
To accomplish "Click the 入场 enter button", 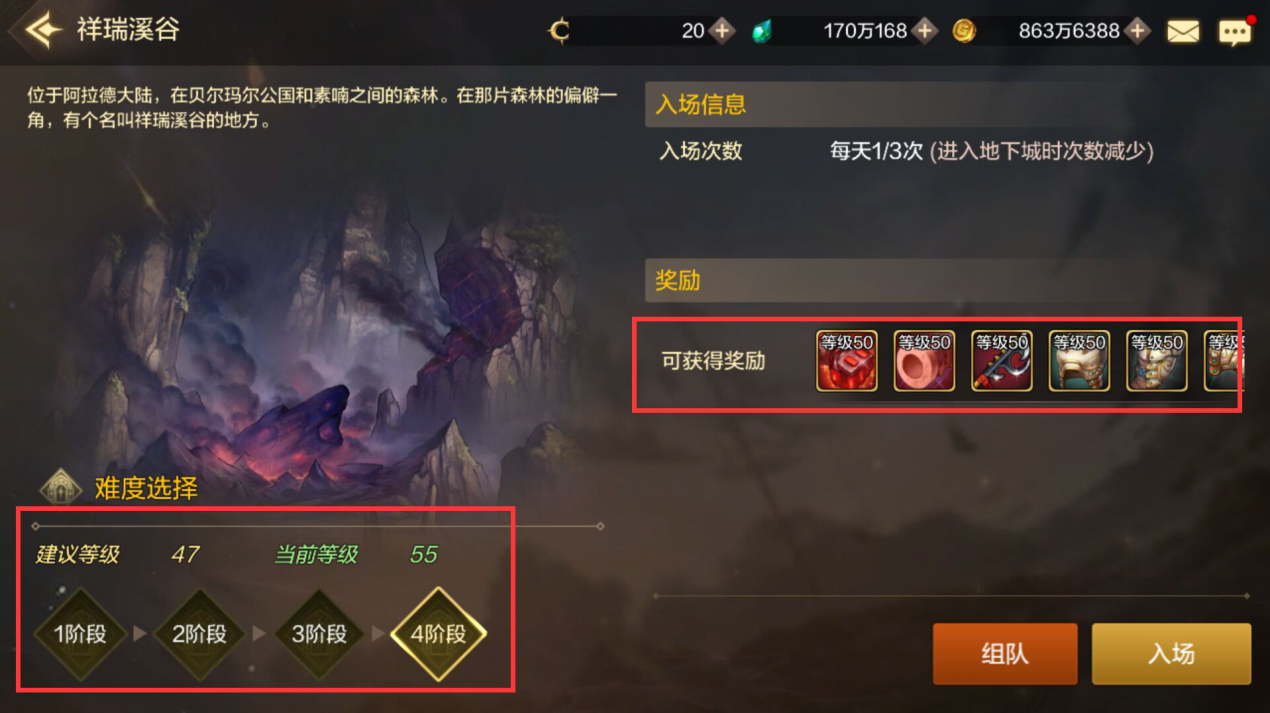I will [1171, 654].
